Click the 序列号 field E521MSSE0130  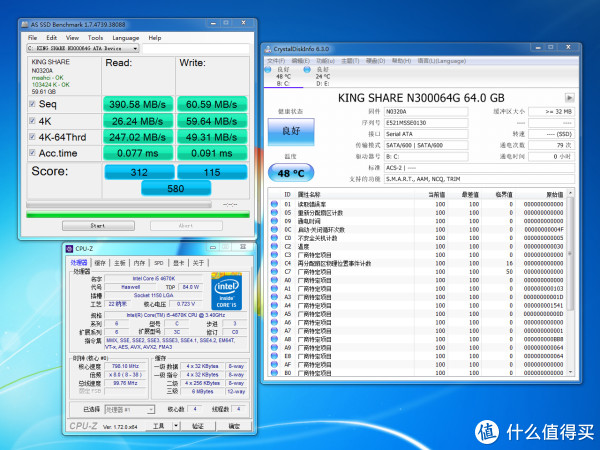coord(426,123)
